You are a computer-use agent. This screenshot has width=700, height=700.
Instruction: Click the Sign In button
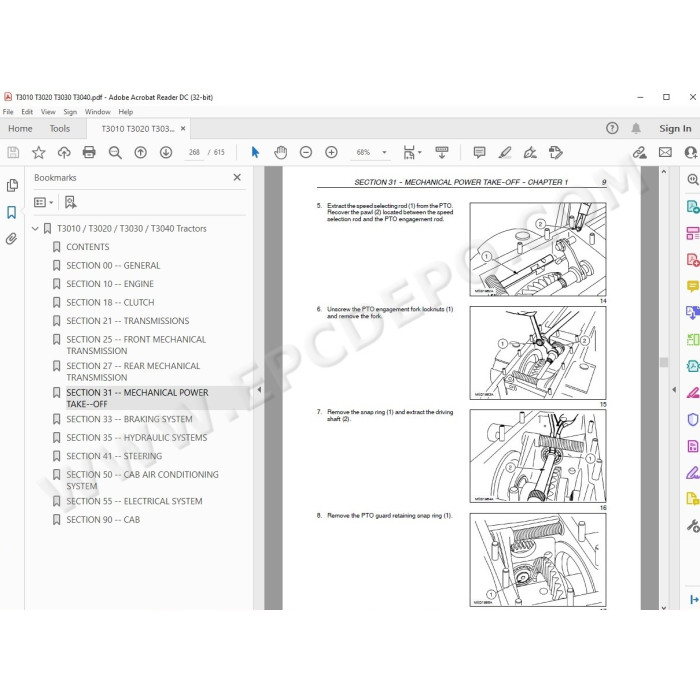click(x=675, y=129)
